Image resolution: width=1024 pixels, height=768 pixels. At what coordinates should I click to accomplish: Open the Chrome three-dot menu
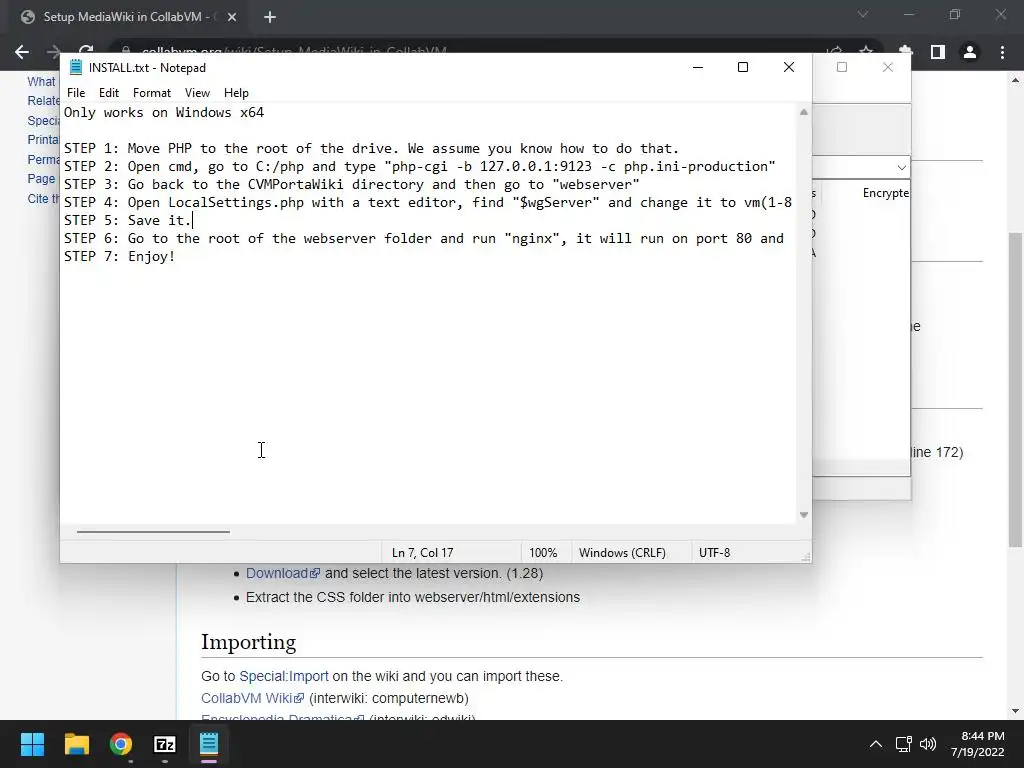[x=1002, y=52]
